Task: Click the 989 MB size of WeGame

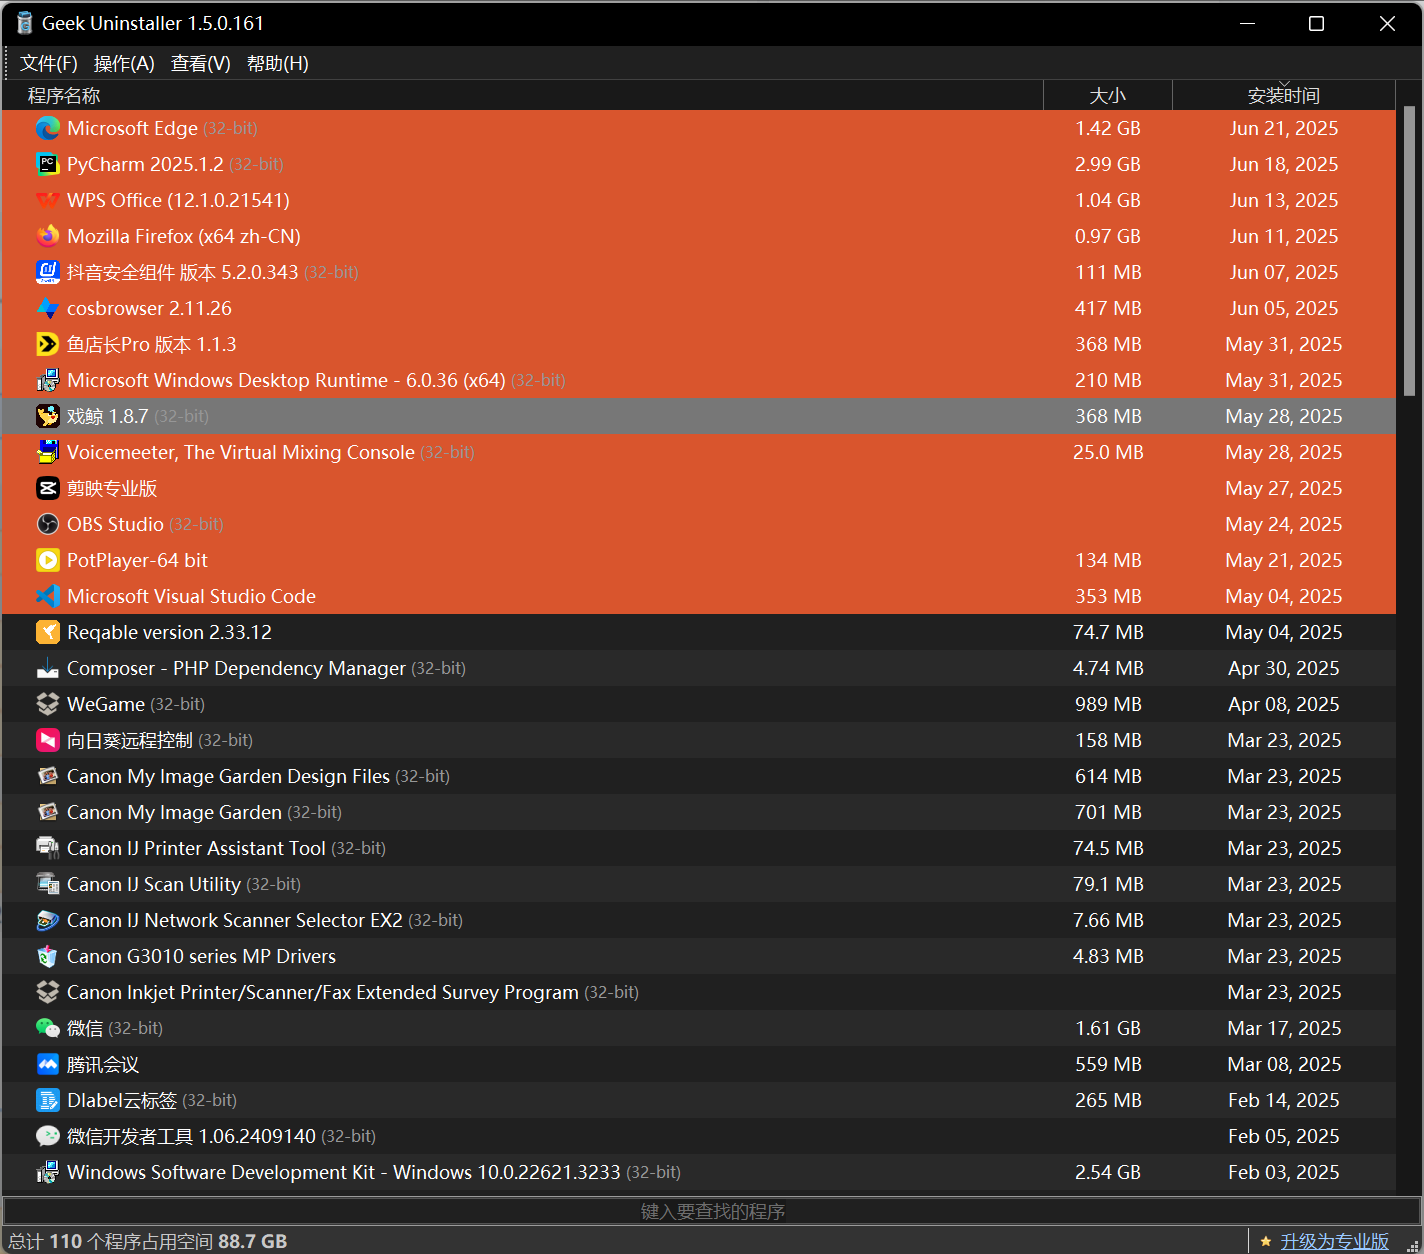Action: click(1108, 704)
